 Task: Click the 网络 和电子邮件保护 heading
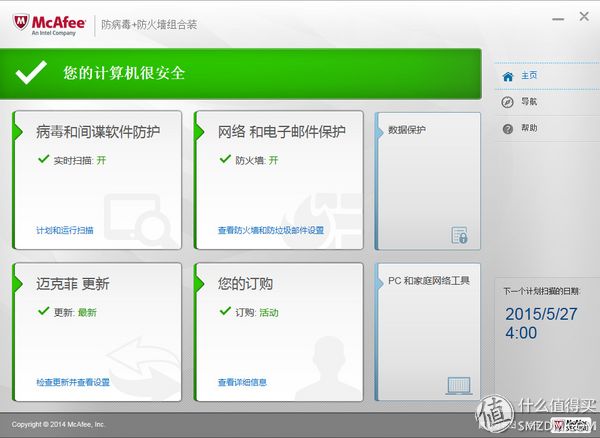coord(282,132)
